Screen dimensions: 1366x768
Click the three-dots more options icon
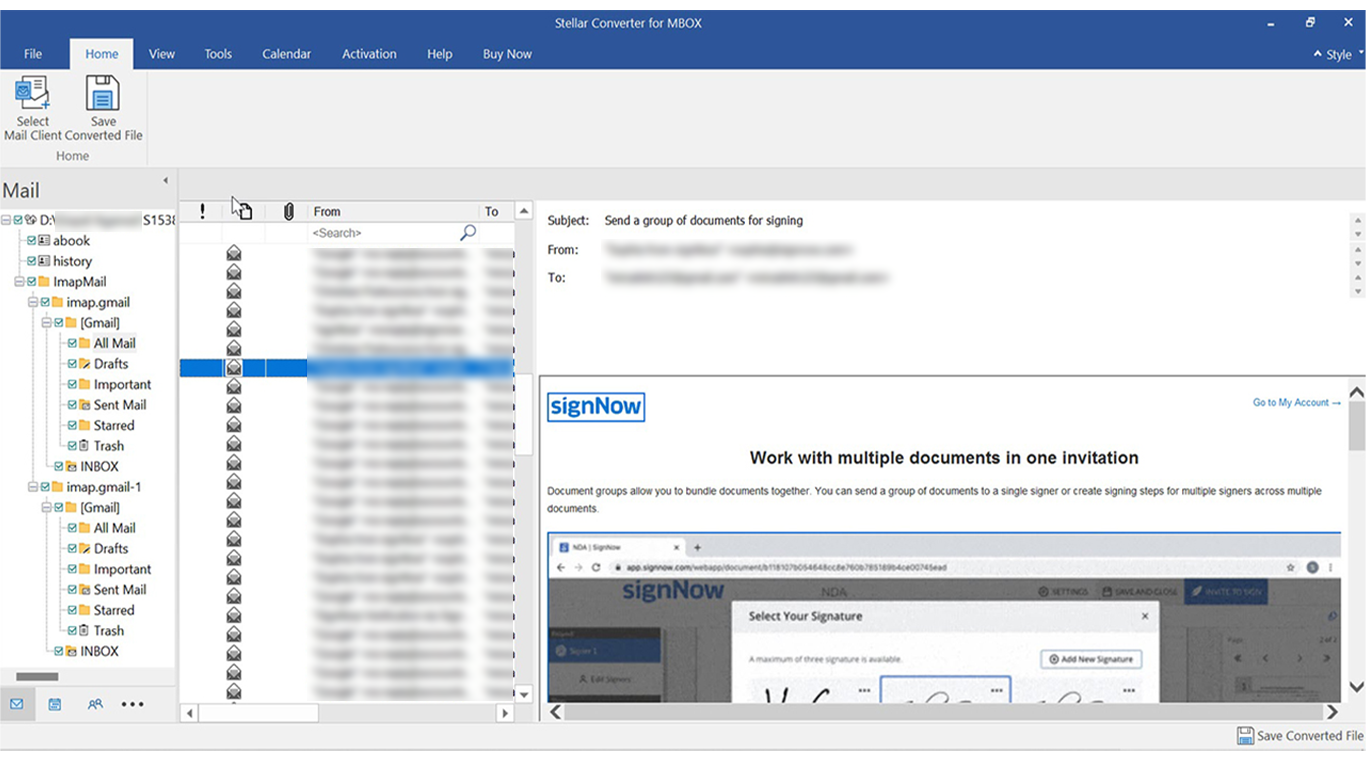[133, 704]
